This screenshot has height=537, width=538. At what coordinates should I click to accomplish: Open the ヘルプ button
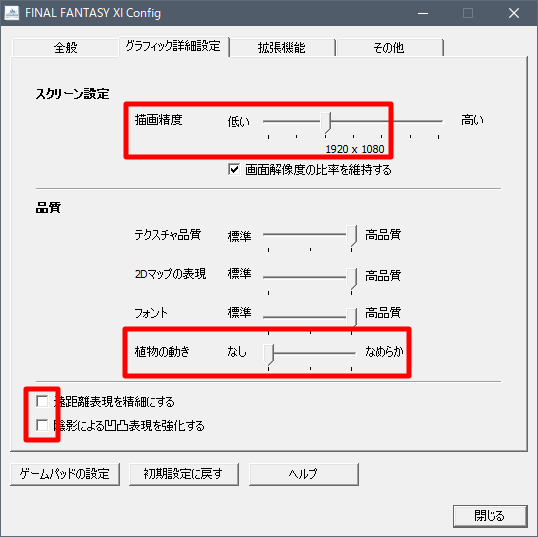click(x=303, y=474)
